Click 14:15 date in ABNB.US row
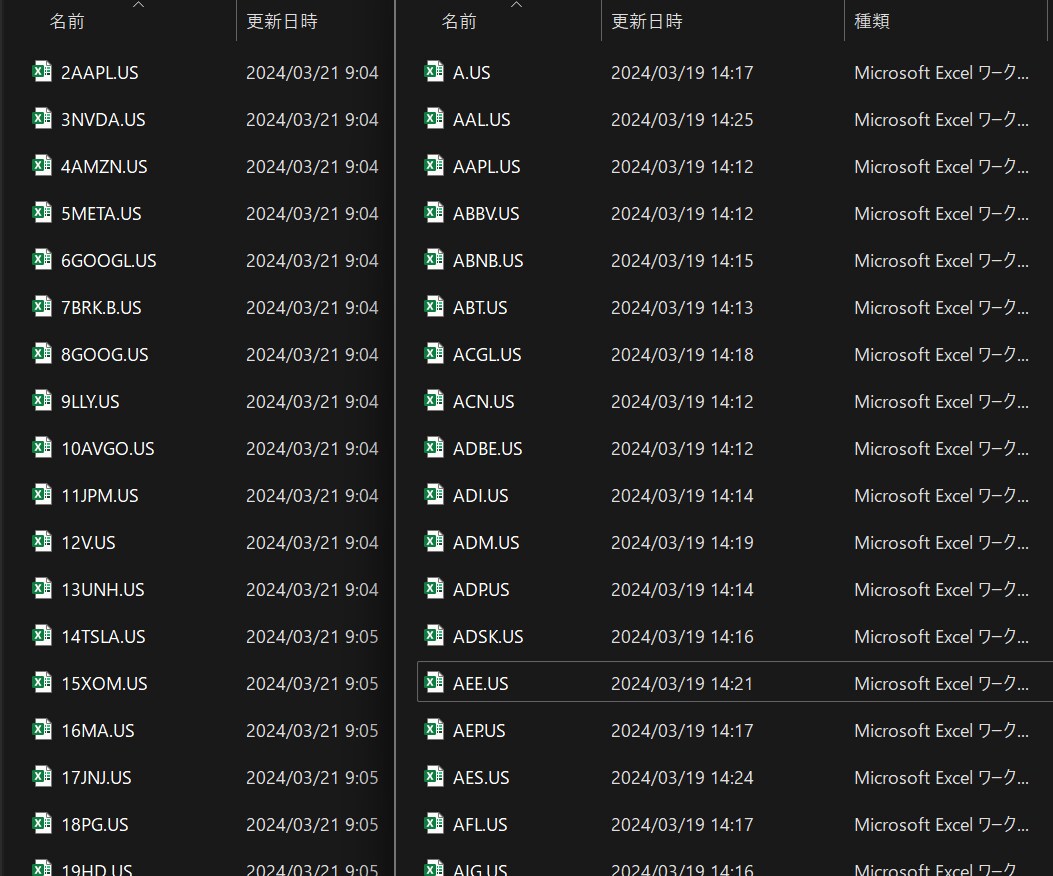1053x876 pixels. click(x=682, y=261)
